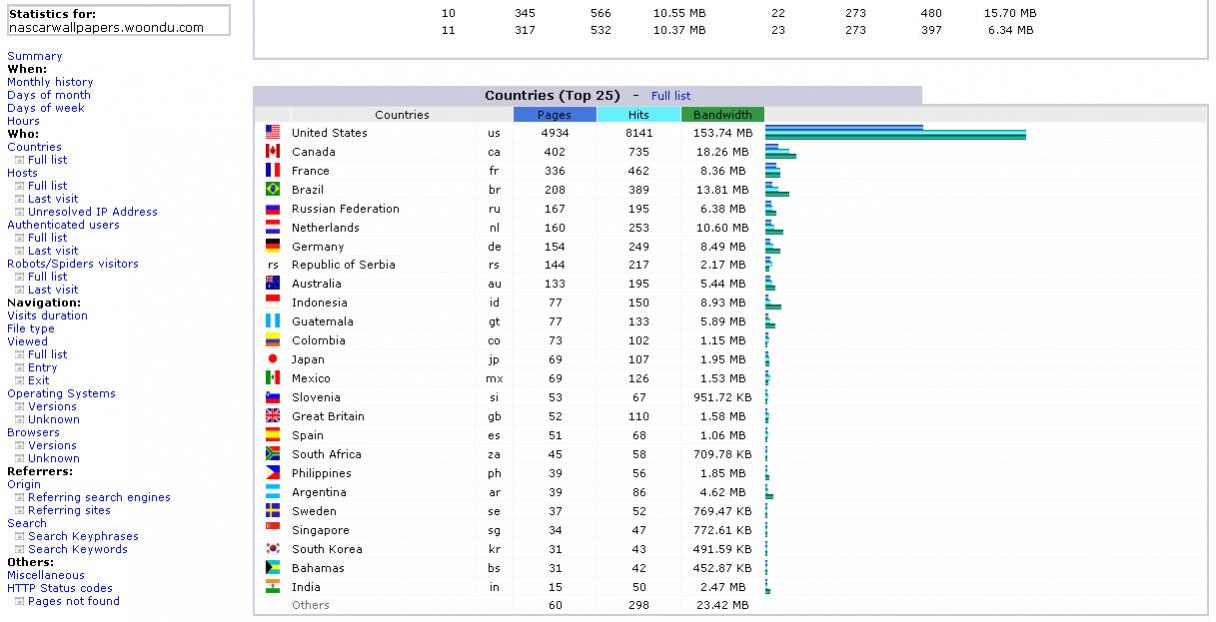Viewport: 1216px width, 622px height.
Task: Click the Canada flag icon
Action: (x=272, y=151)
